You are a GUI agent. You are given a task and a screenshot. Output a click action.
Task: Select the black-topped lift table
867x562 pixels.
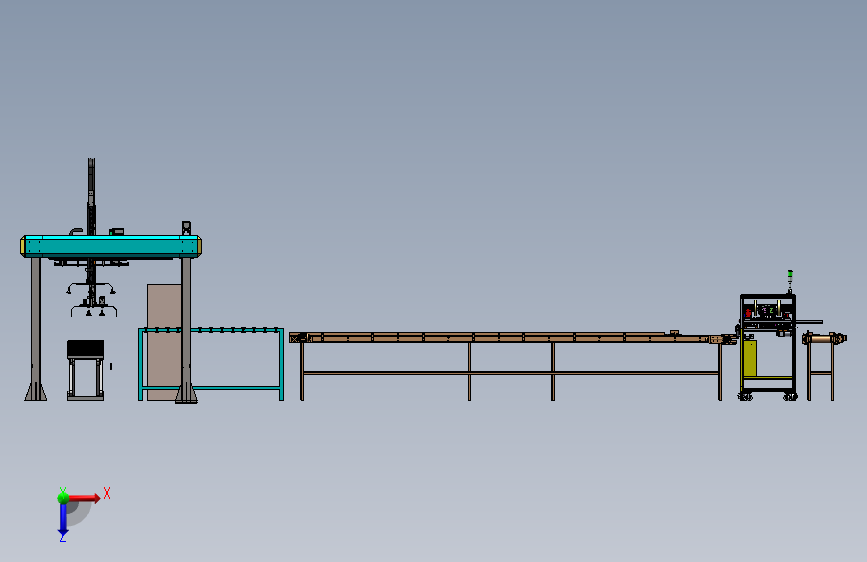pos(86,370)
